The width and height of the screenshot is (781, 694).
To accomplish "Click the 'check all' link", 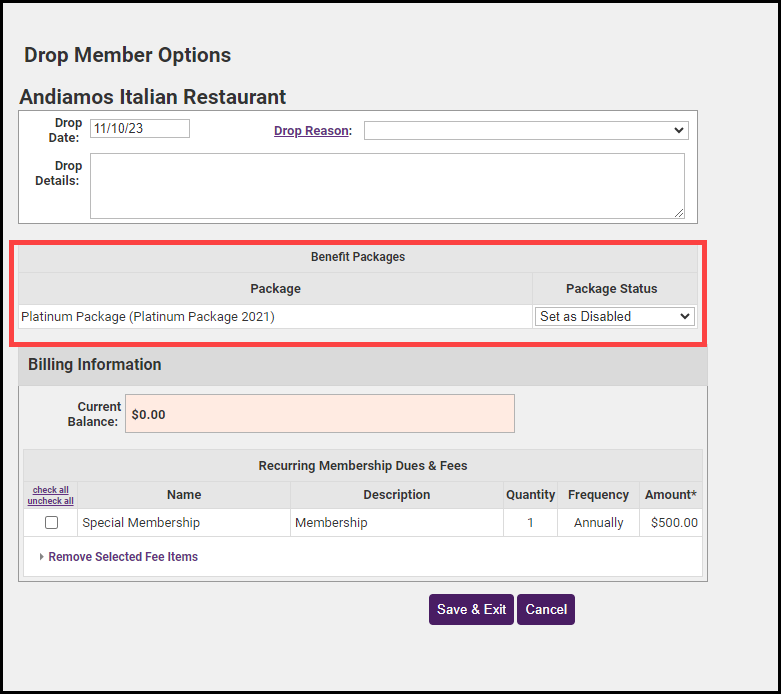I will click(51, 490).
